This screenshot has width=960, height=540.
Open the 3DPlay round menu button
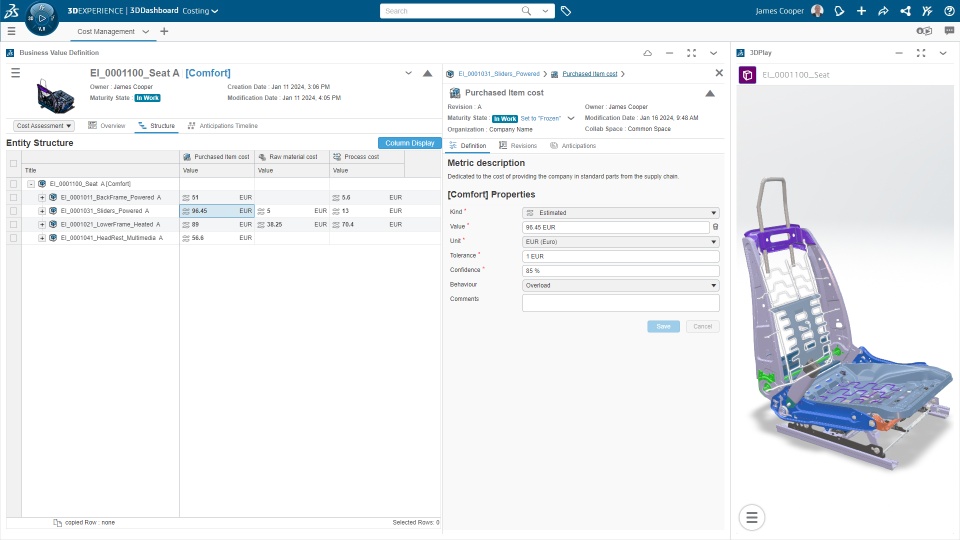coord(752,517)
